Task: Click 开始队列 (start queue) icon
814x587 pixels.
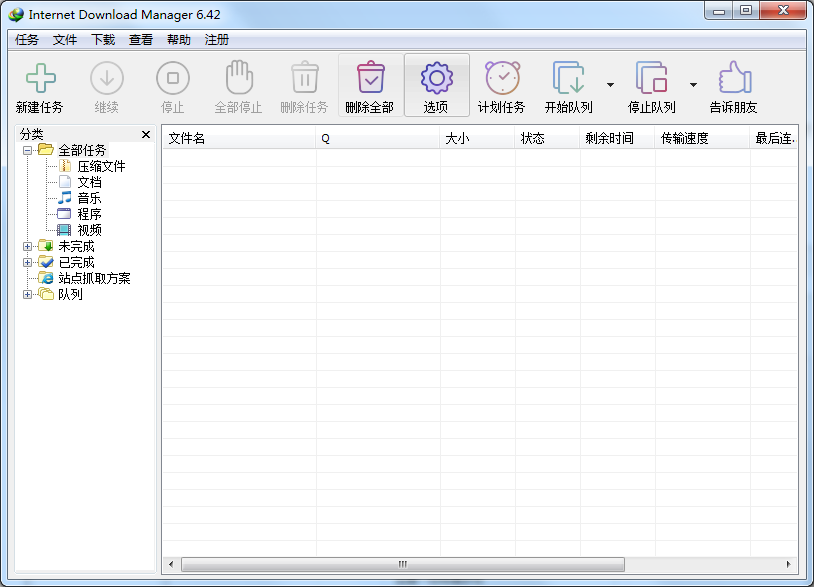Action: [x=568, y=78]
